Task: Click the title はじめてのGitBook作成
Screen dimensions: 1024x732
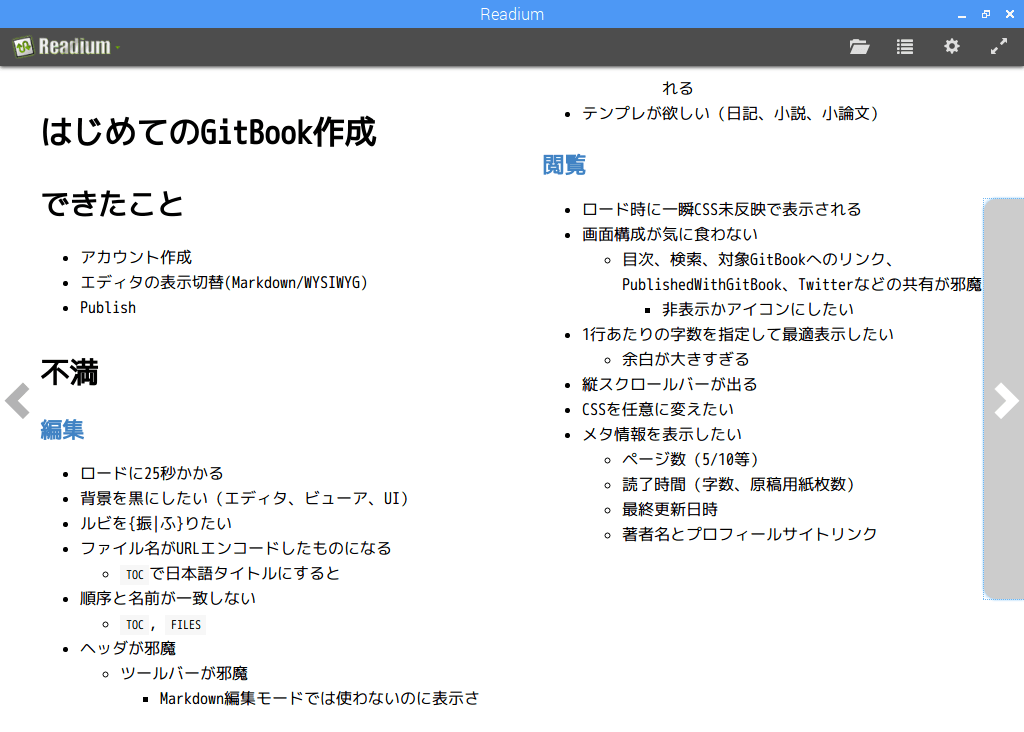Action: pos(208,132)
